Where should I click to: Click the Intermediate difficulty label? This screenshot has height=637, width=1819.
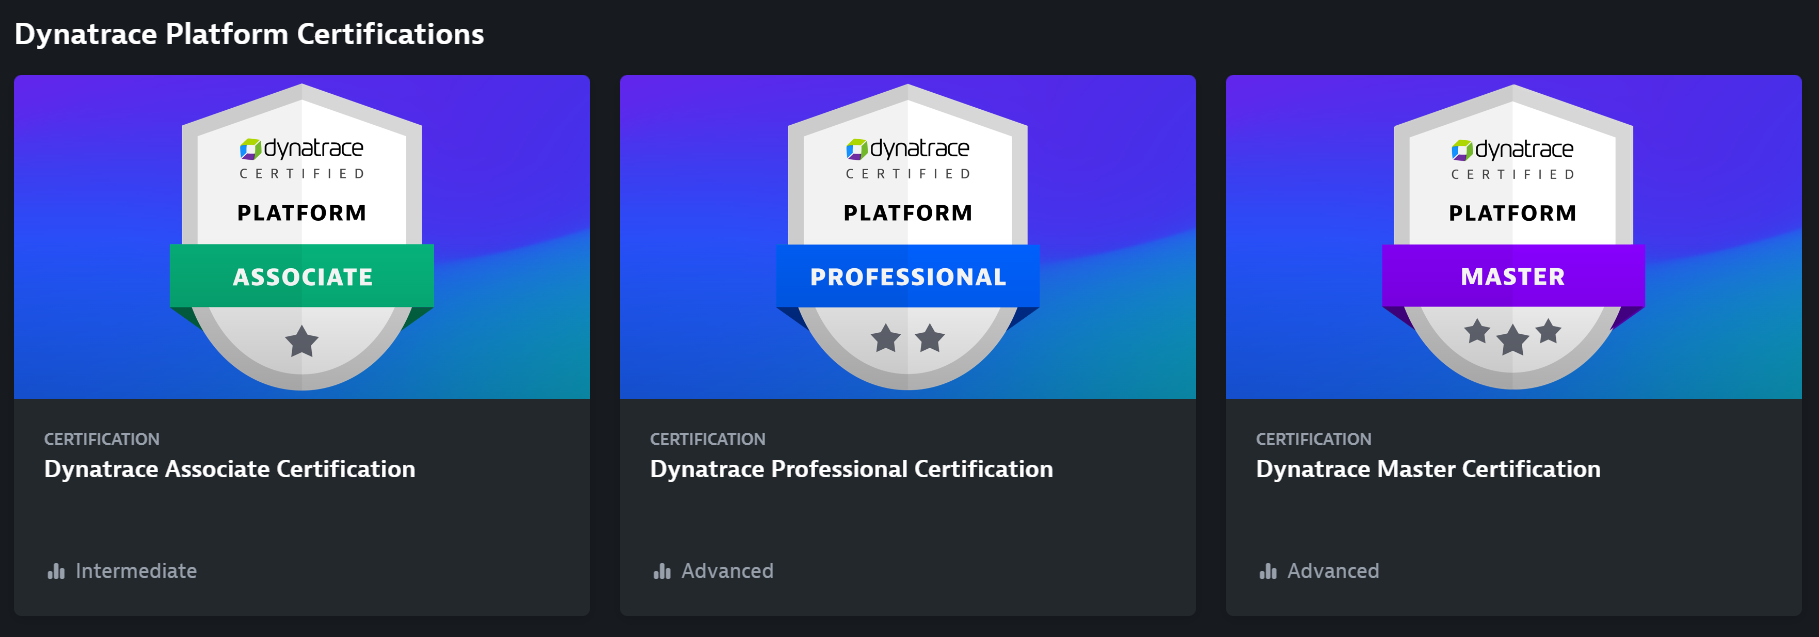[136, 571]
